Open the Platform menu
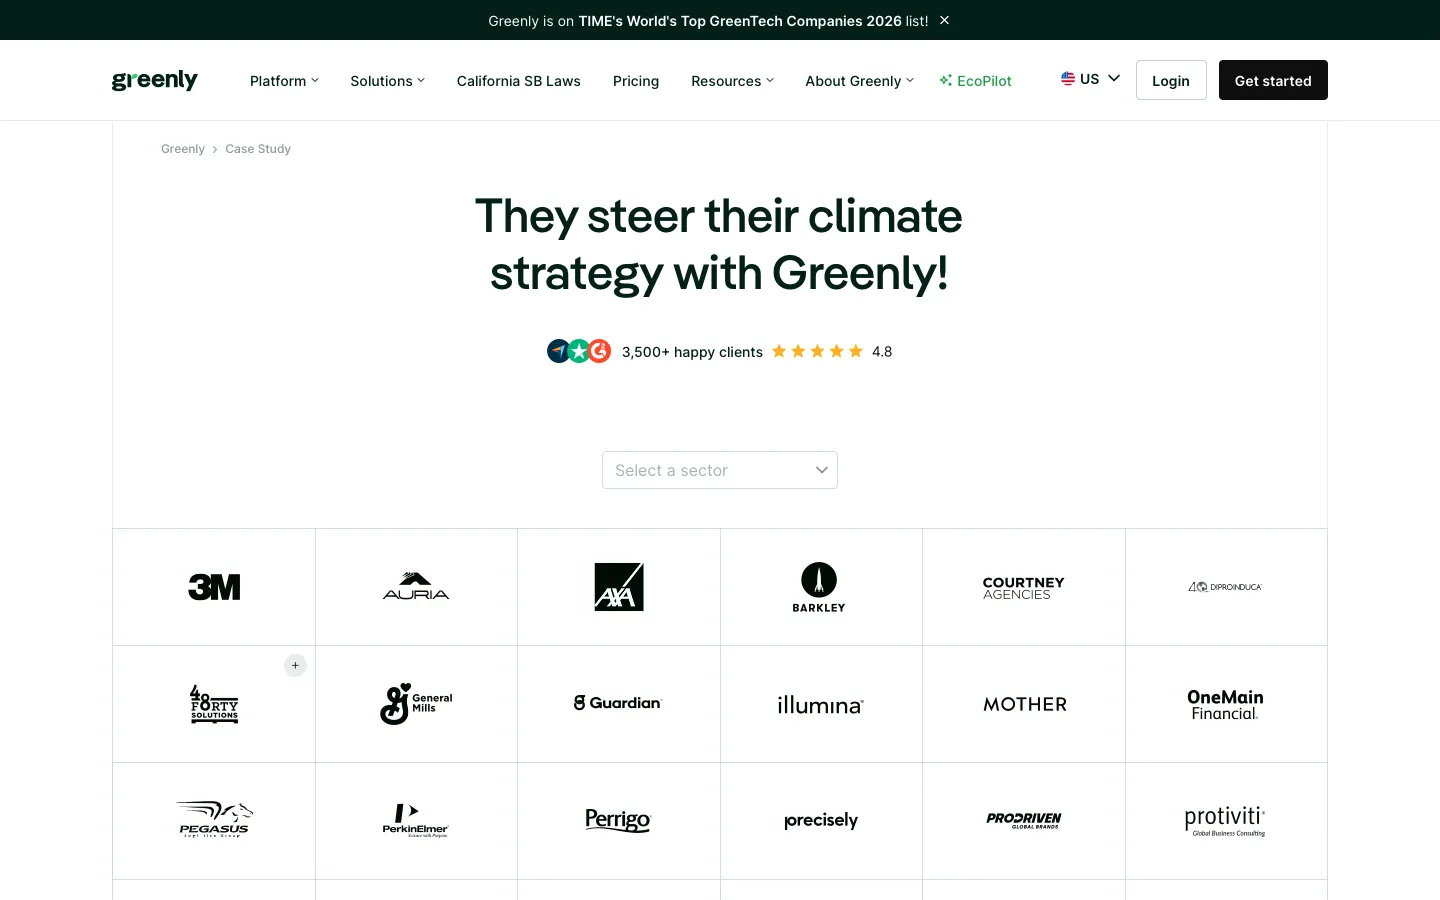The width and height of the screenshot is (1440, 900). tap(284, 81)
